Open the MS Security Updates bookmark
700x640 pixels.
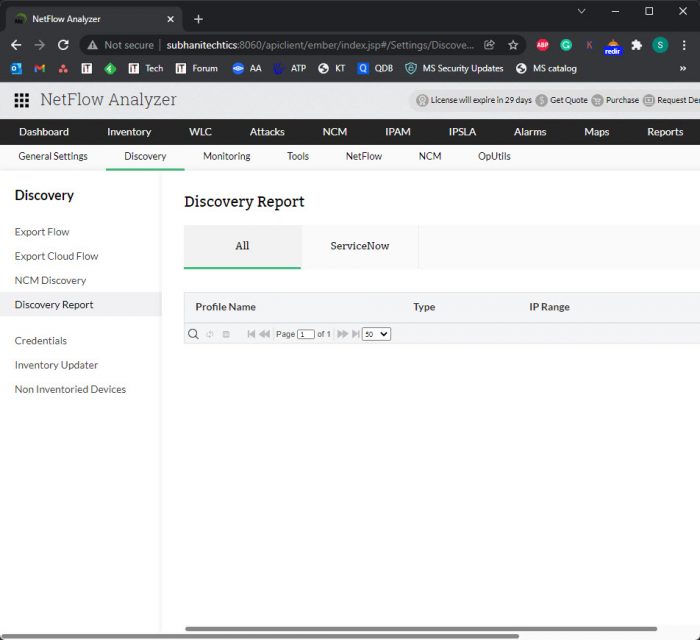tap(454, 68)
